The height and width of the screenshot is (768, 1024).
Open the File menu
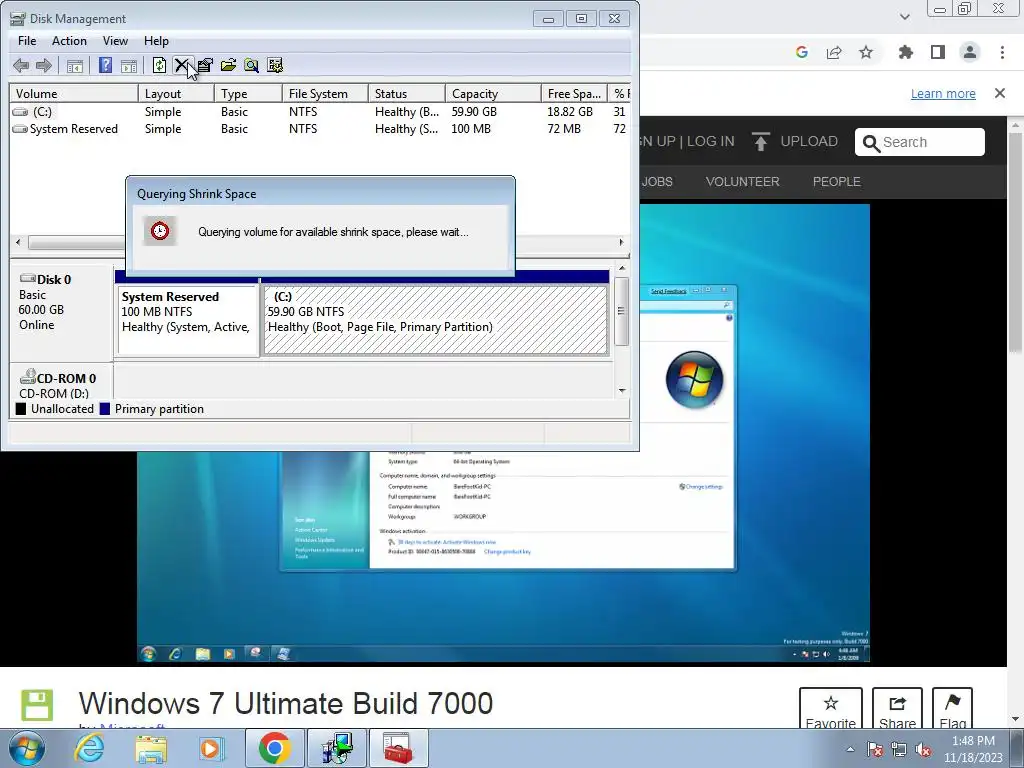[27, 40]
